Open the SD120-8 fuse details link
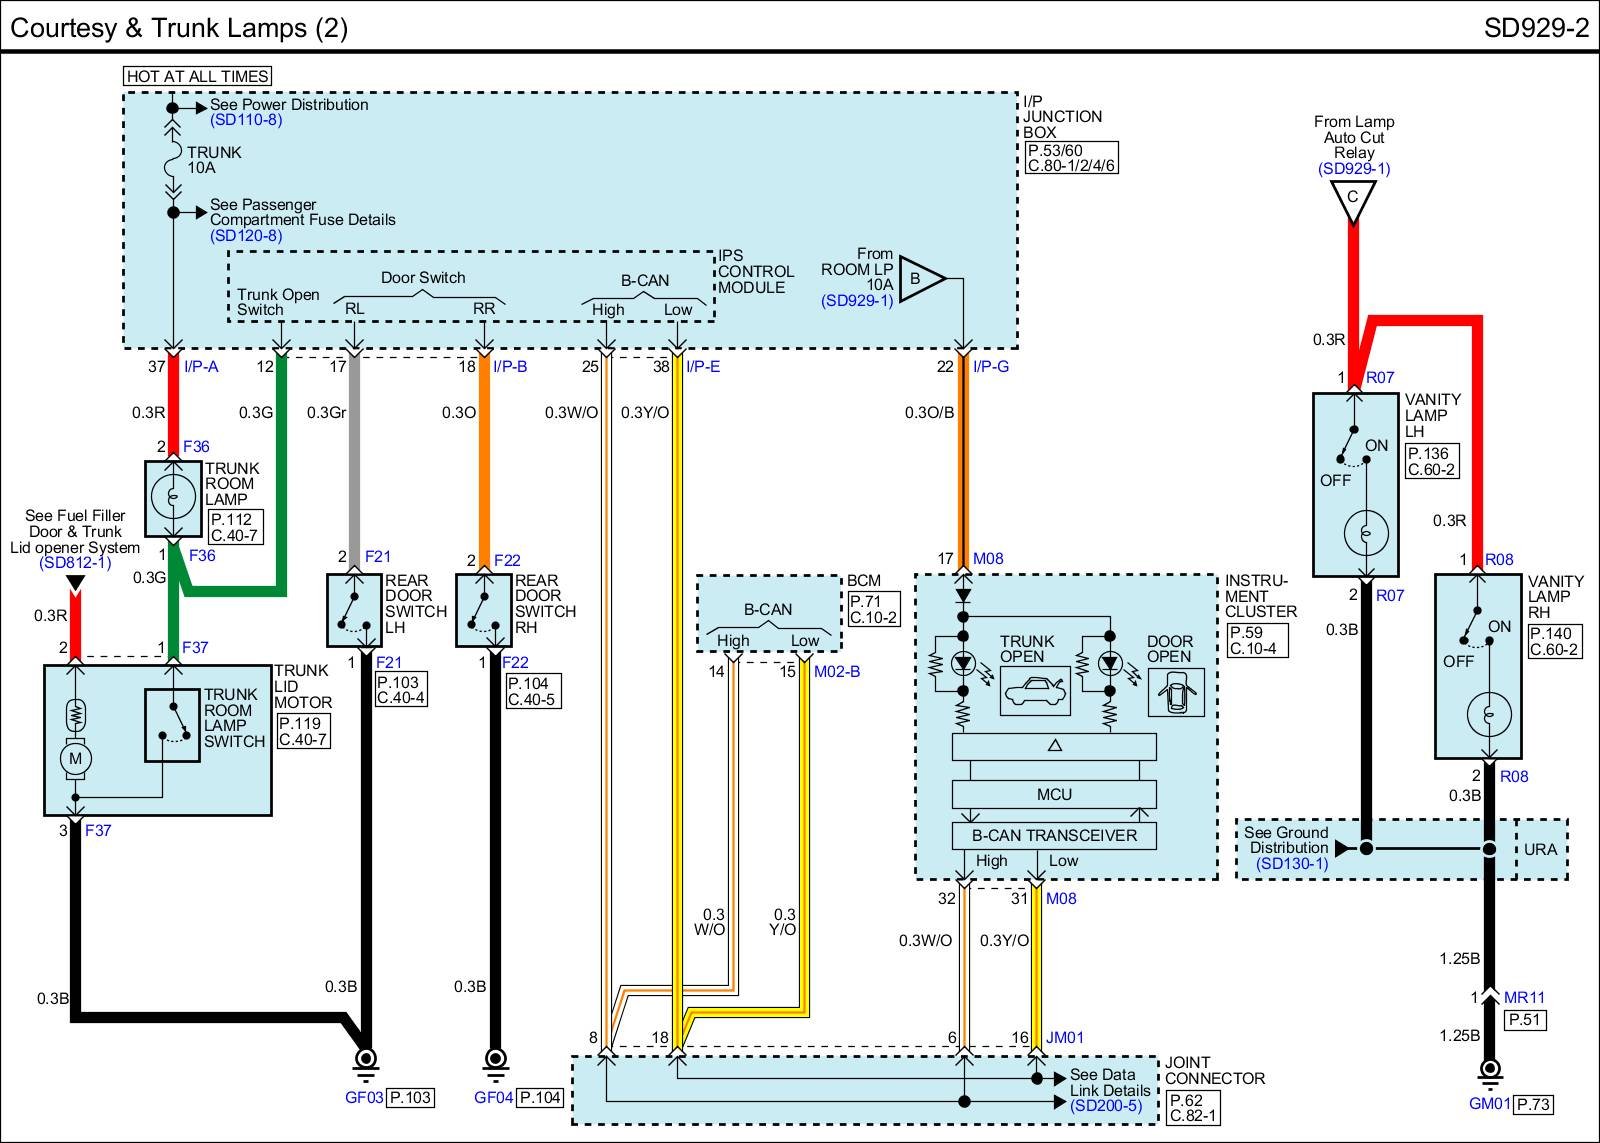Image resolution: width=1600 pixels, height=1143 pixels. 246,236
